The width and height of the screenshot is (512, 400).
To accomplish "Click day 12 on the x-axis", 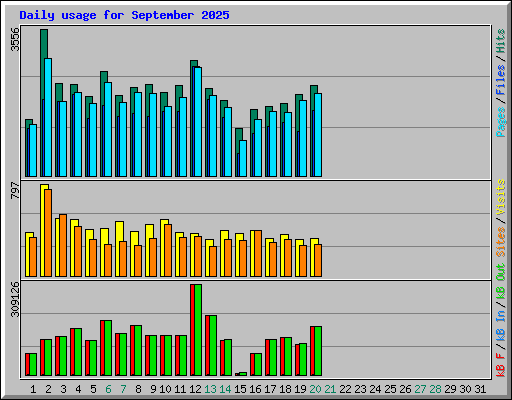I will (195, 389).
